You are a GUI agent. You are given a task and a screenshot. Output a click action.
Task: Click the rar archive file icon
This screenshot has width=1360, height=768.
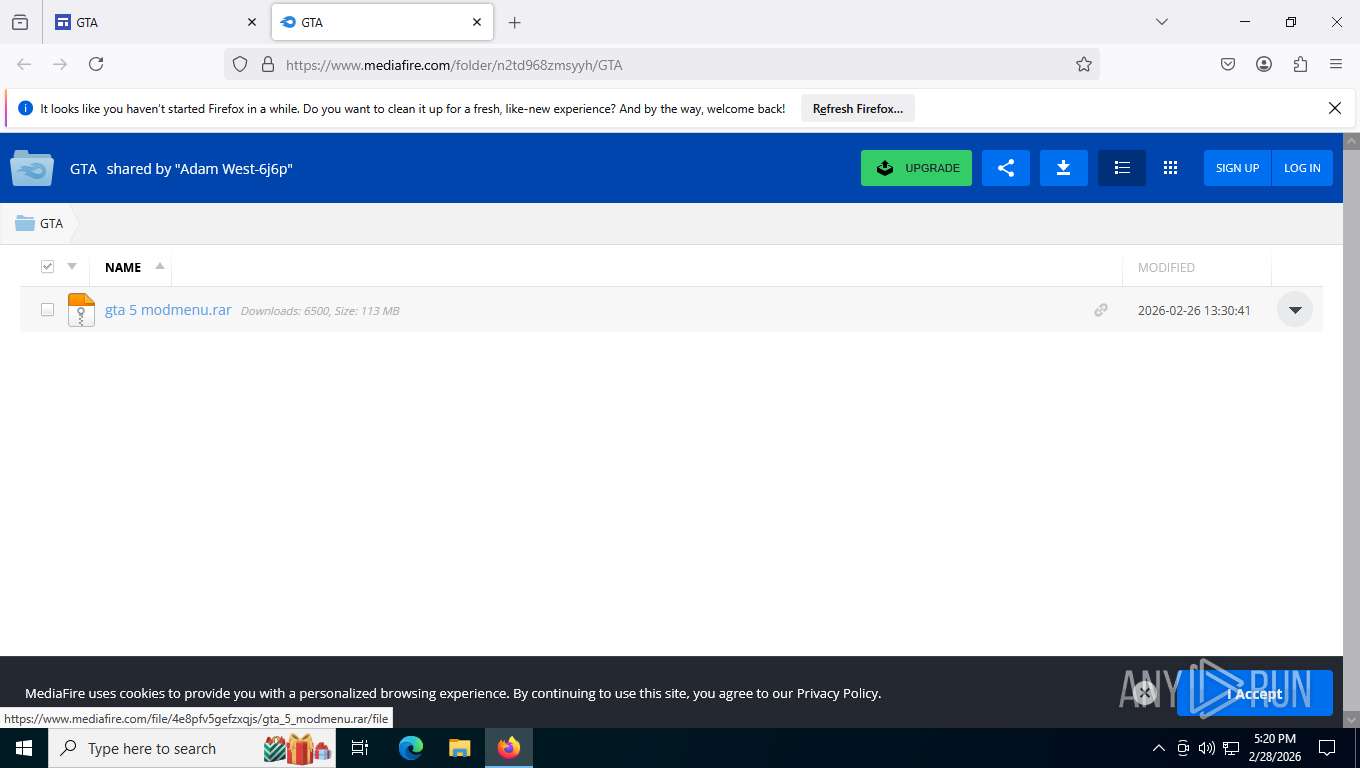pos(81,310)
